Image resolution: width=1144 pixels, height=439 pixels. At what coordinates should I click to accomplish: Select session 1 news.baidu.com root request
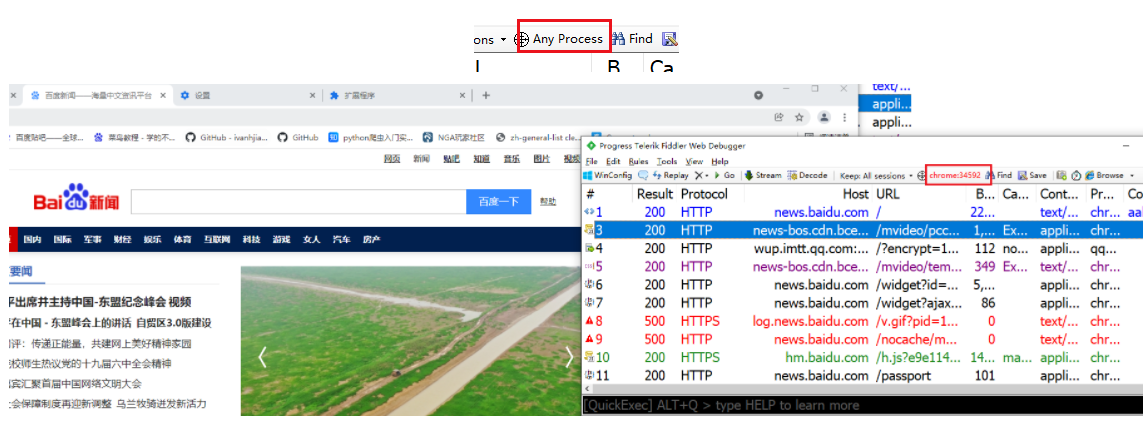[x=862, y=212]
